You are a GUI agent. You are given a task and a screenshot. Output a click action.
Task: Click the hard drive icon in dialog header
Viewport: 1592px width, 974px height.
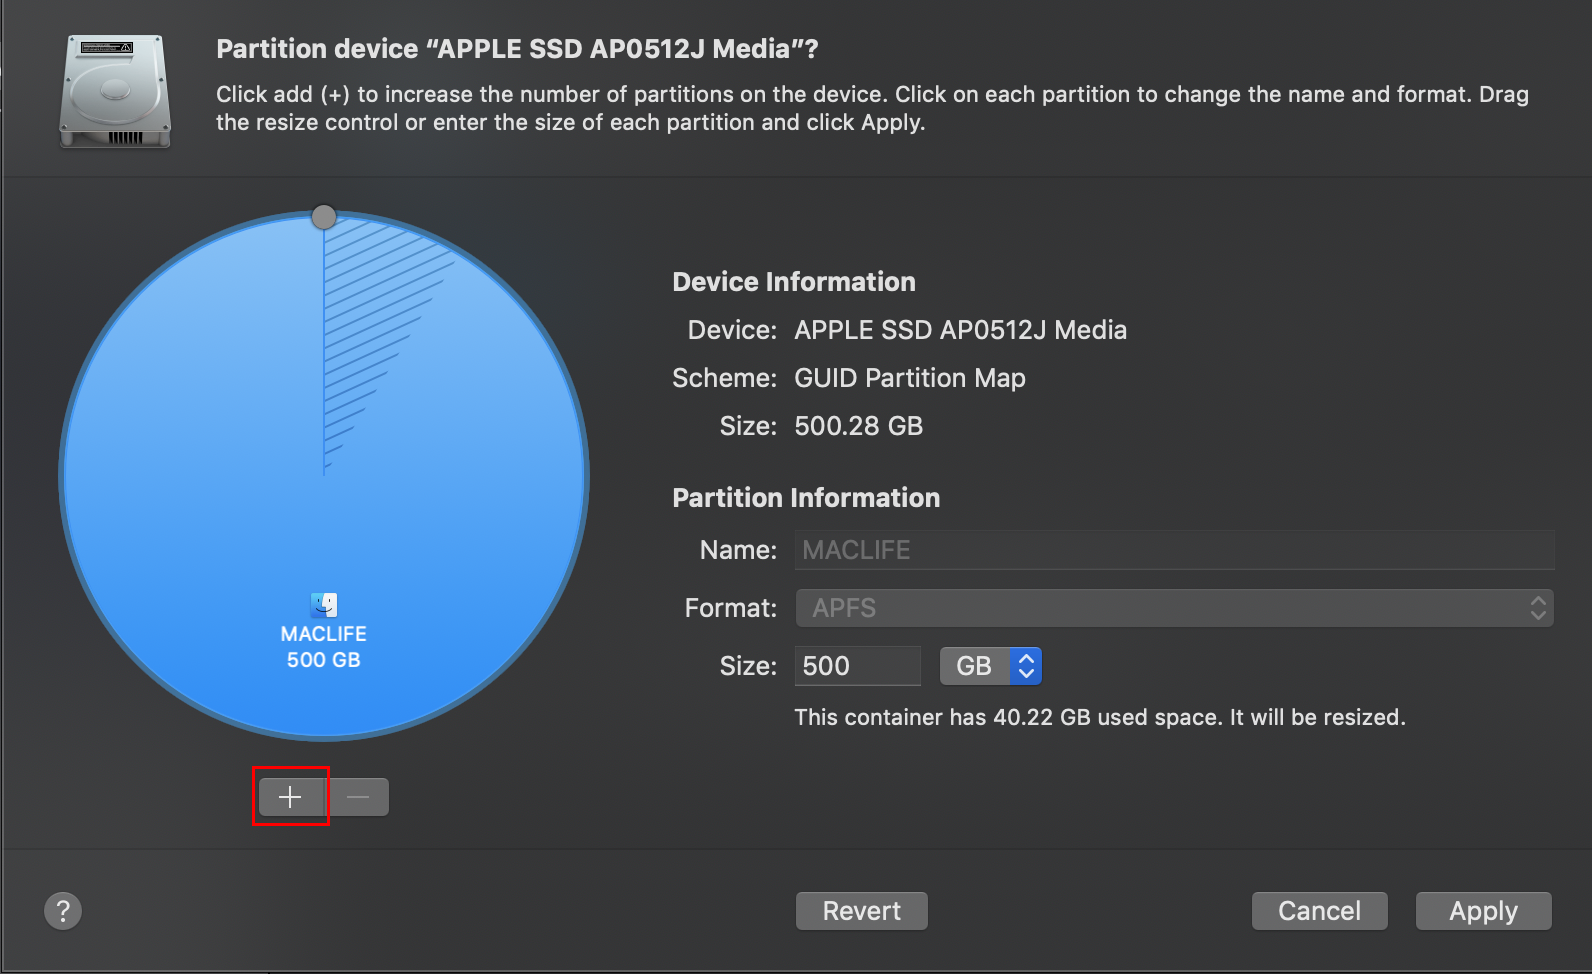115,91
